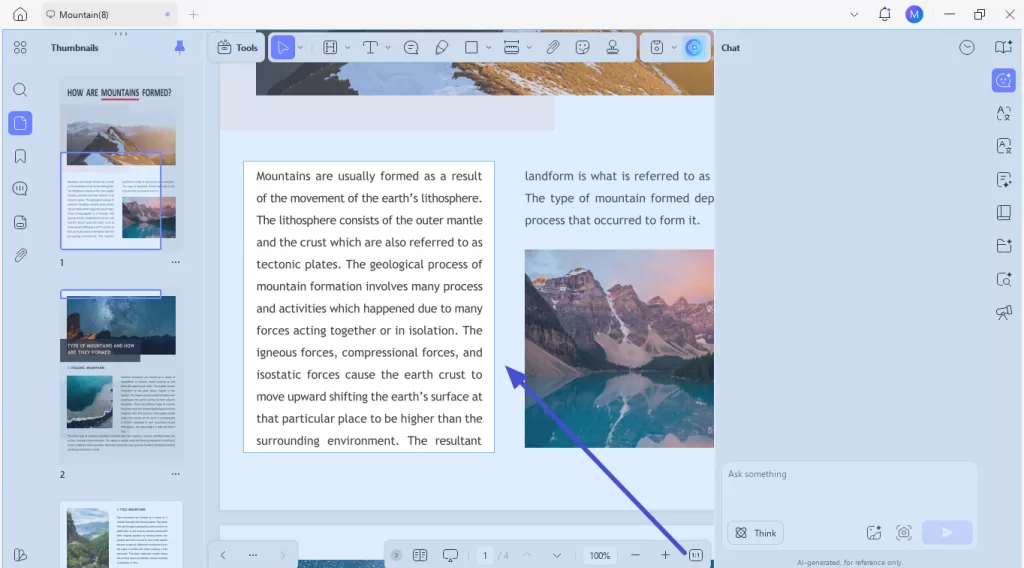Open the Tools menu
Screen dimensions: 1024x568
click(238, 47)
